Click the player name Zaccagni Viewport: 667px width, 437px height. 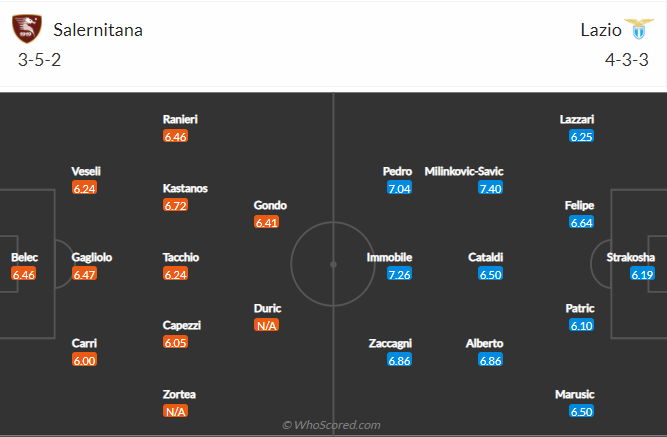390,343
